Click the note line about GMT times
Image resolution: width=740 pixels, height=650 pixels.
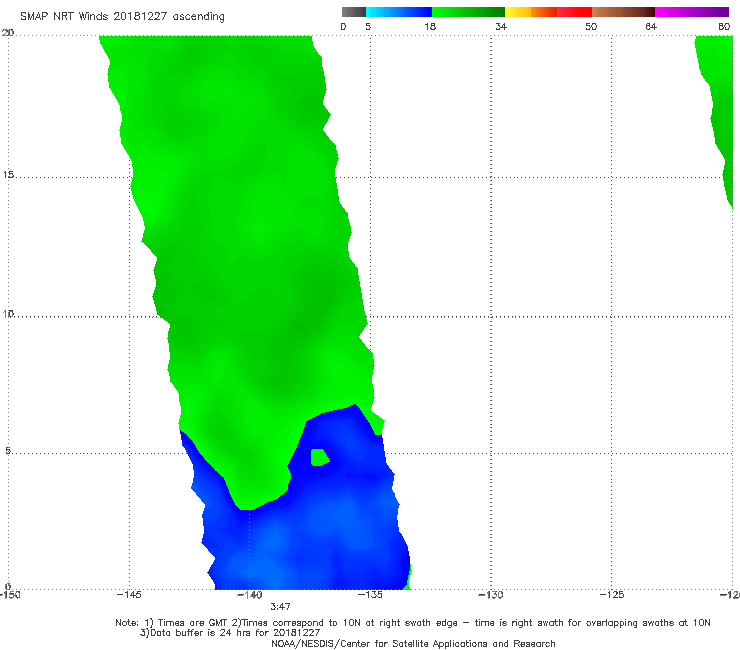click(413, 623)
